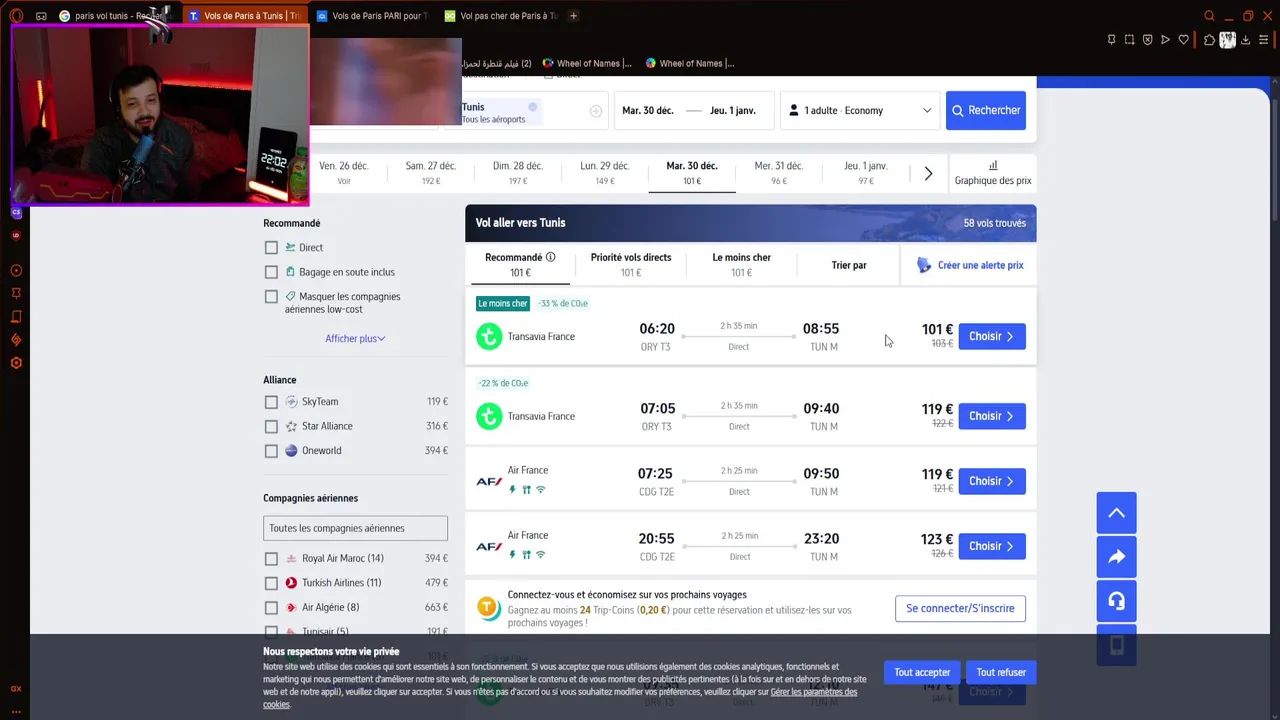Check Royal Air Maroc checkbox
Screen dimensions: 1280x720
click(x=271, y=559)
